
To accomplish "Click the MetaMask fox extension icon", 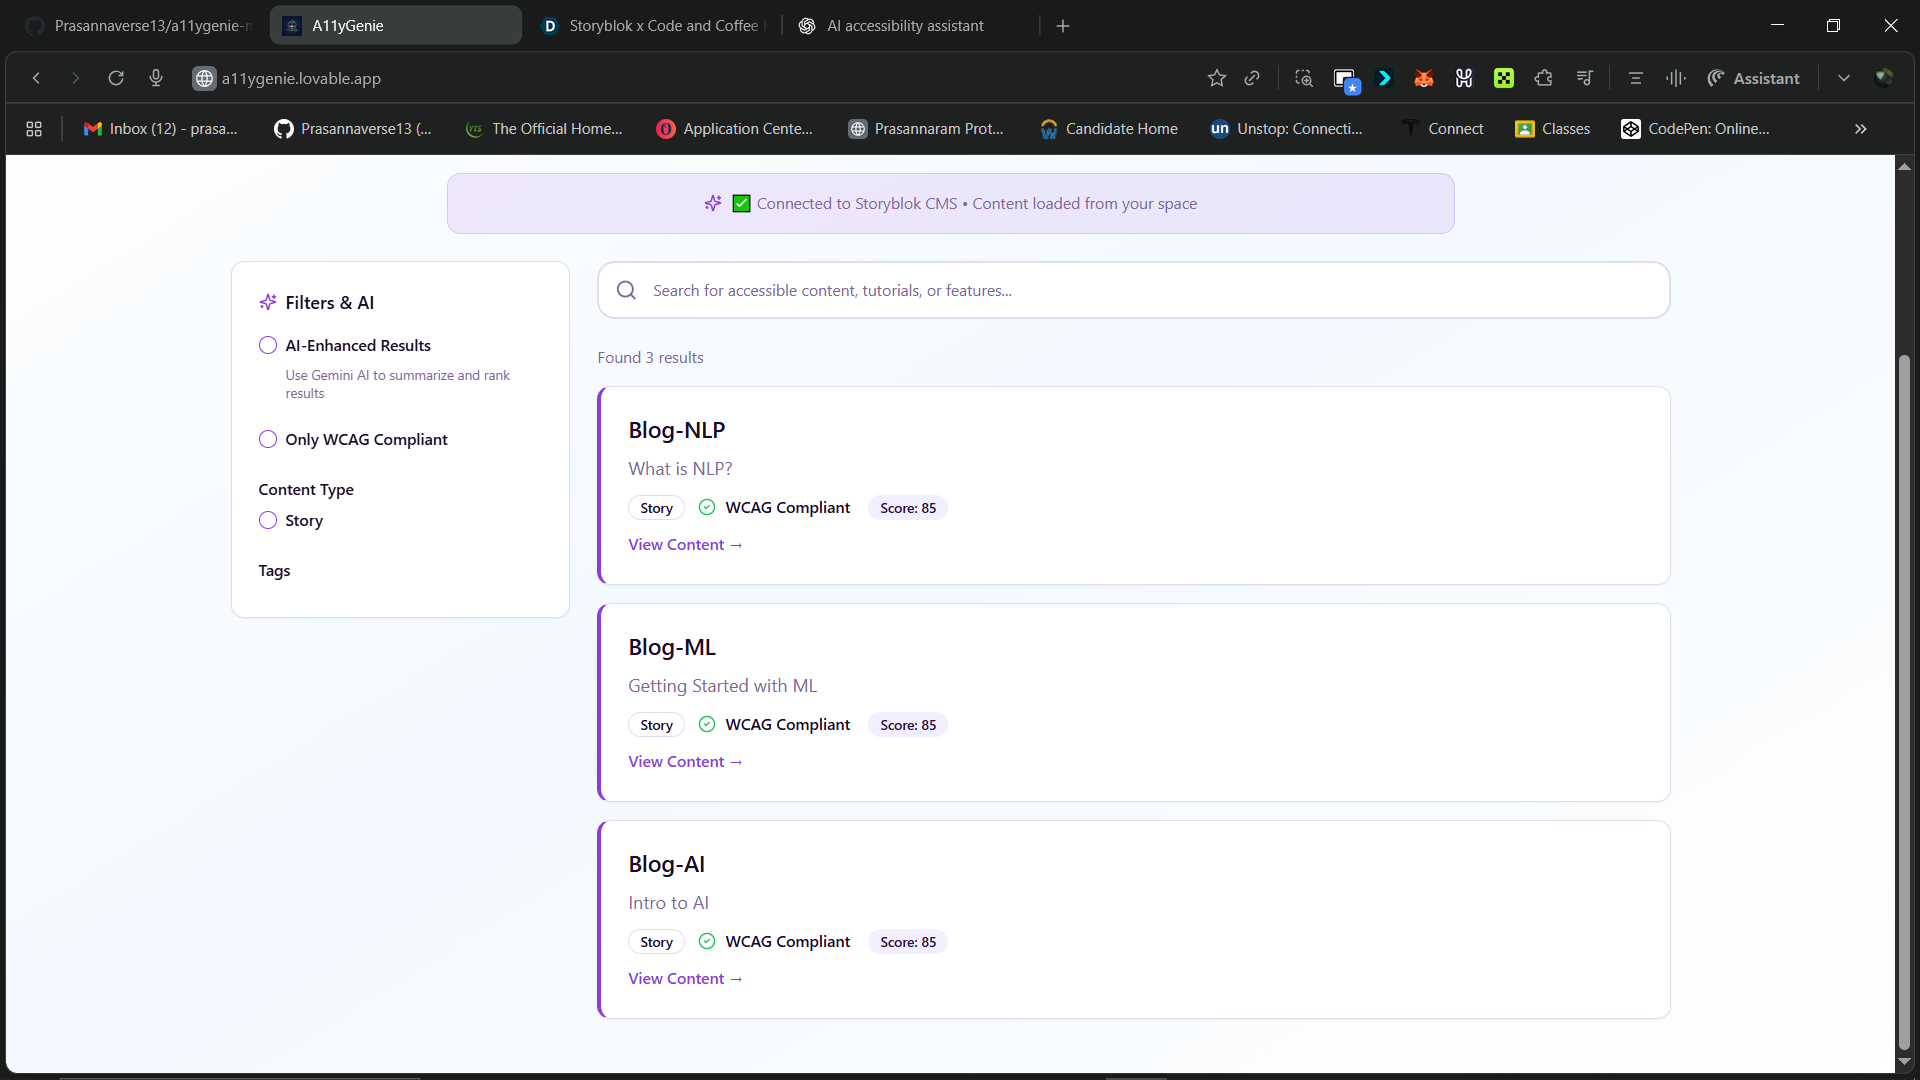I will (1424, 78).
